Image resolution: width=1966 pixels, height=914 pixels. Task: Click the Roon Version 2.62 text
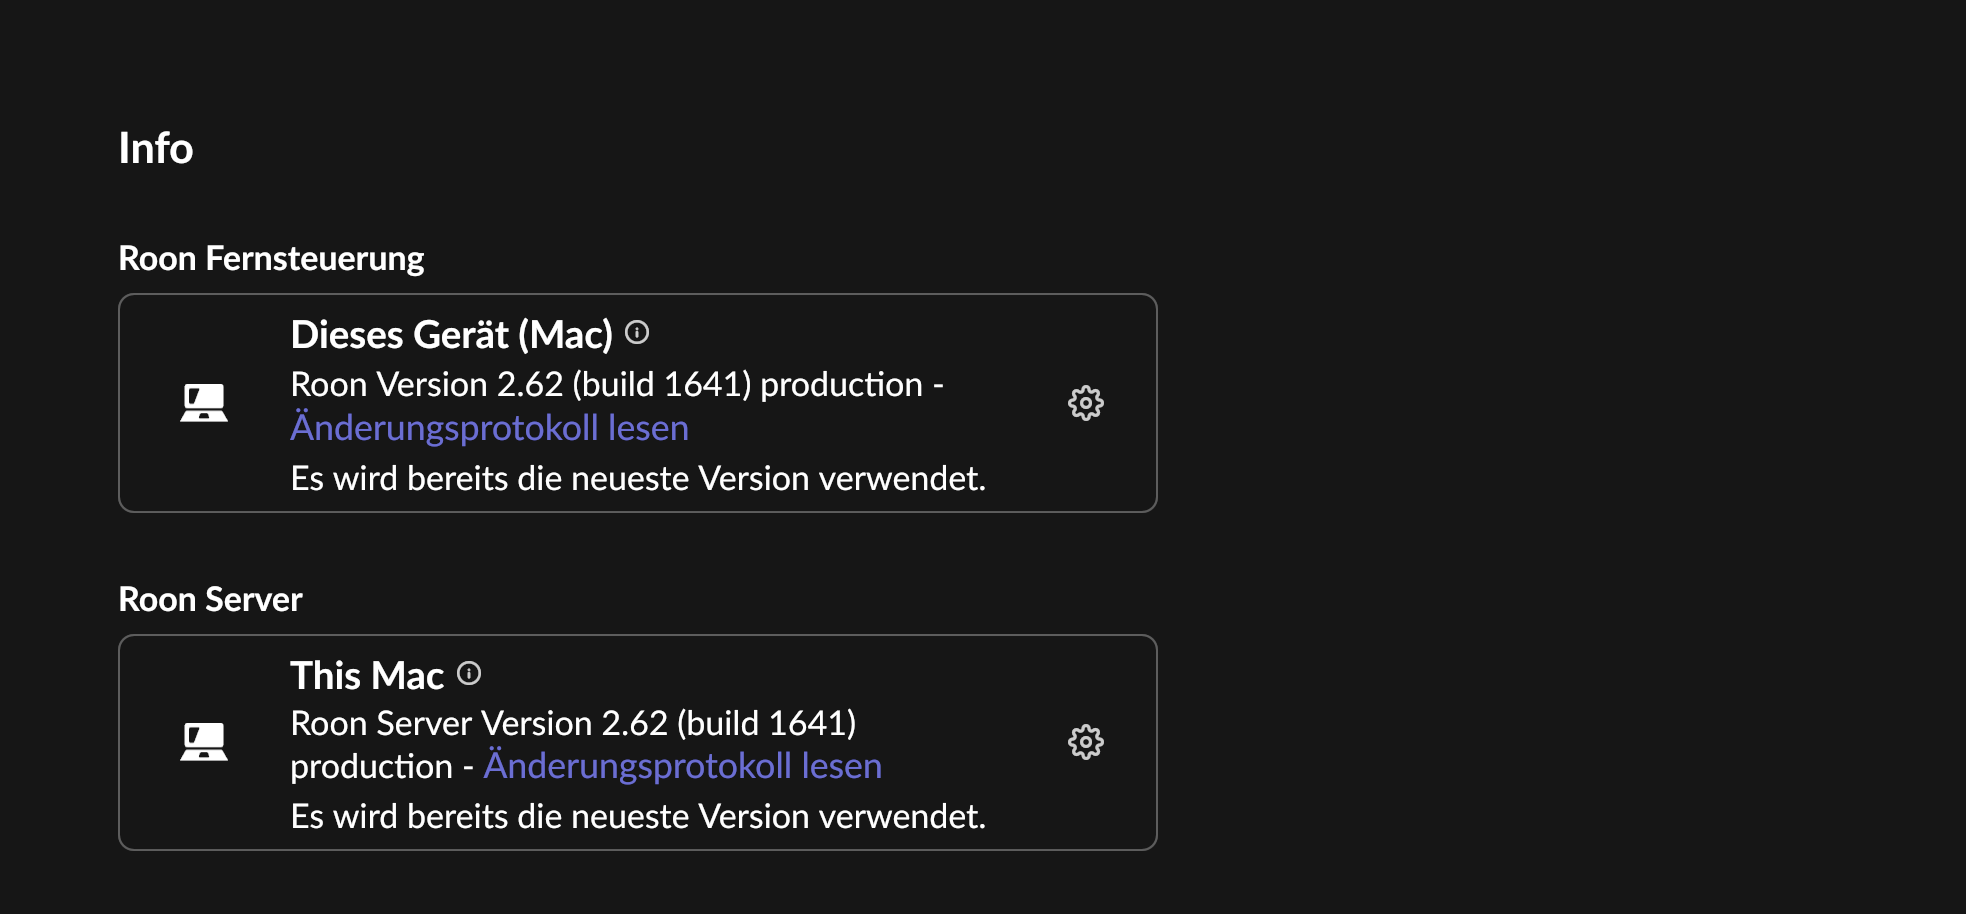point(426,385)
